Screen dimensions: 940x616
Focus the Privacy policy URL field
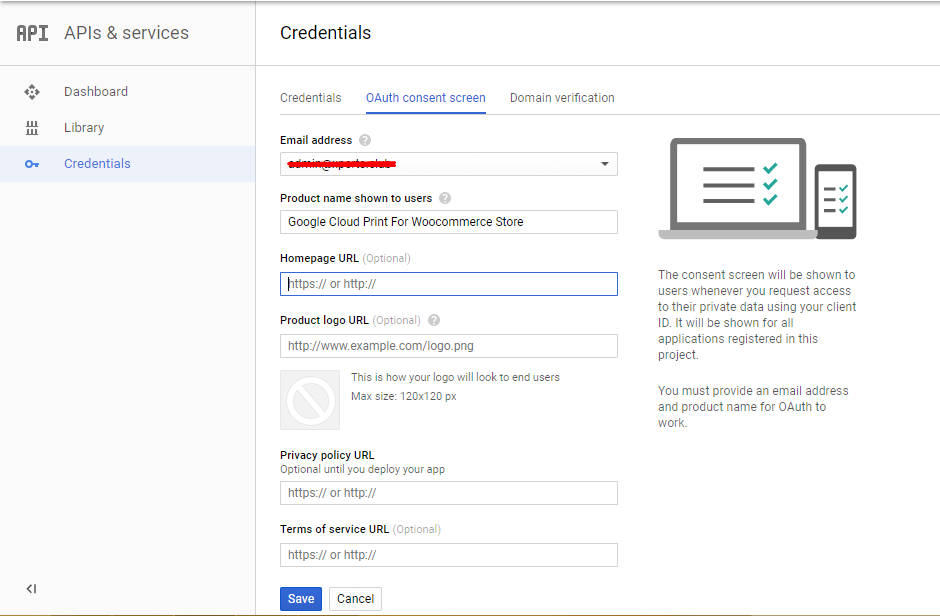(448, 493)
